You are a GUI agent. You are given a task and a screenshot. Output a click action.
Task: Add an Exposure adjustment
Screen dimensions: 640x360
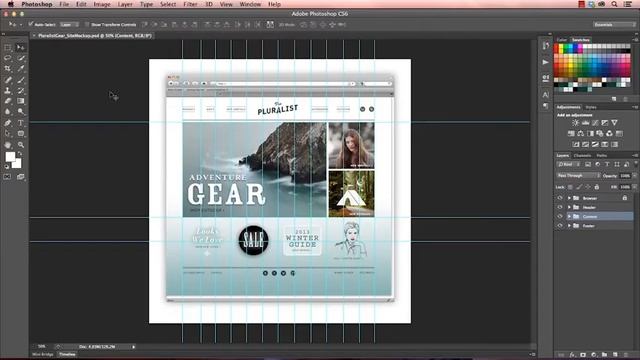click(604, 123)
